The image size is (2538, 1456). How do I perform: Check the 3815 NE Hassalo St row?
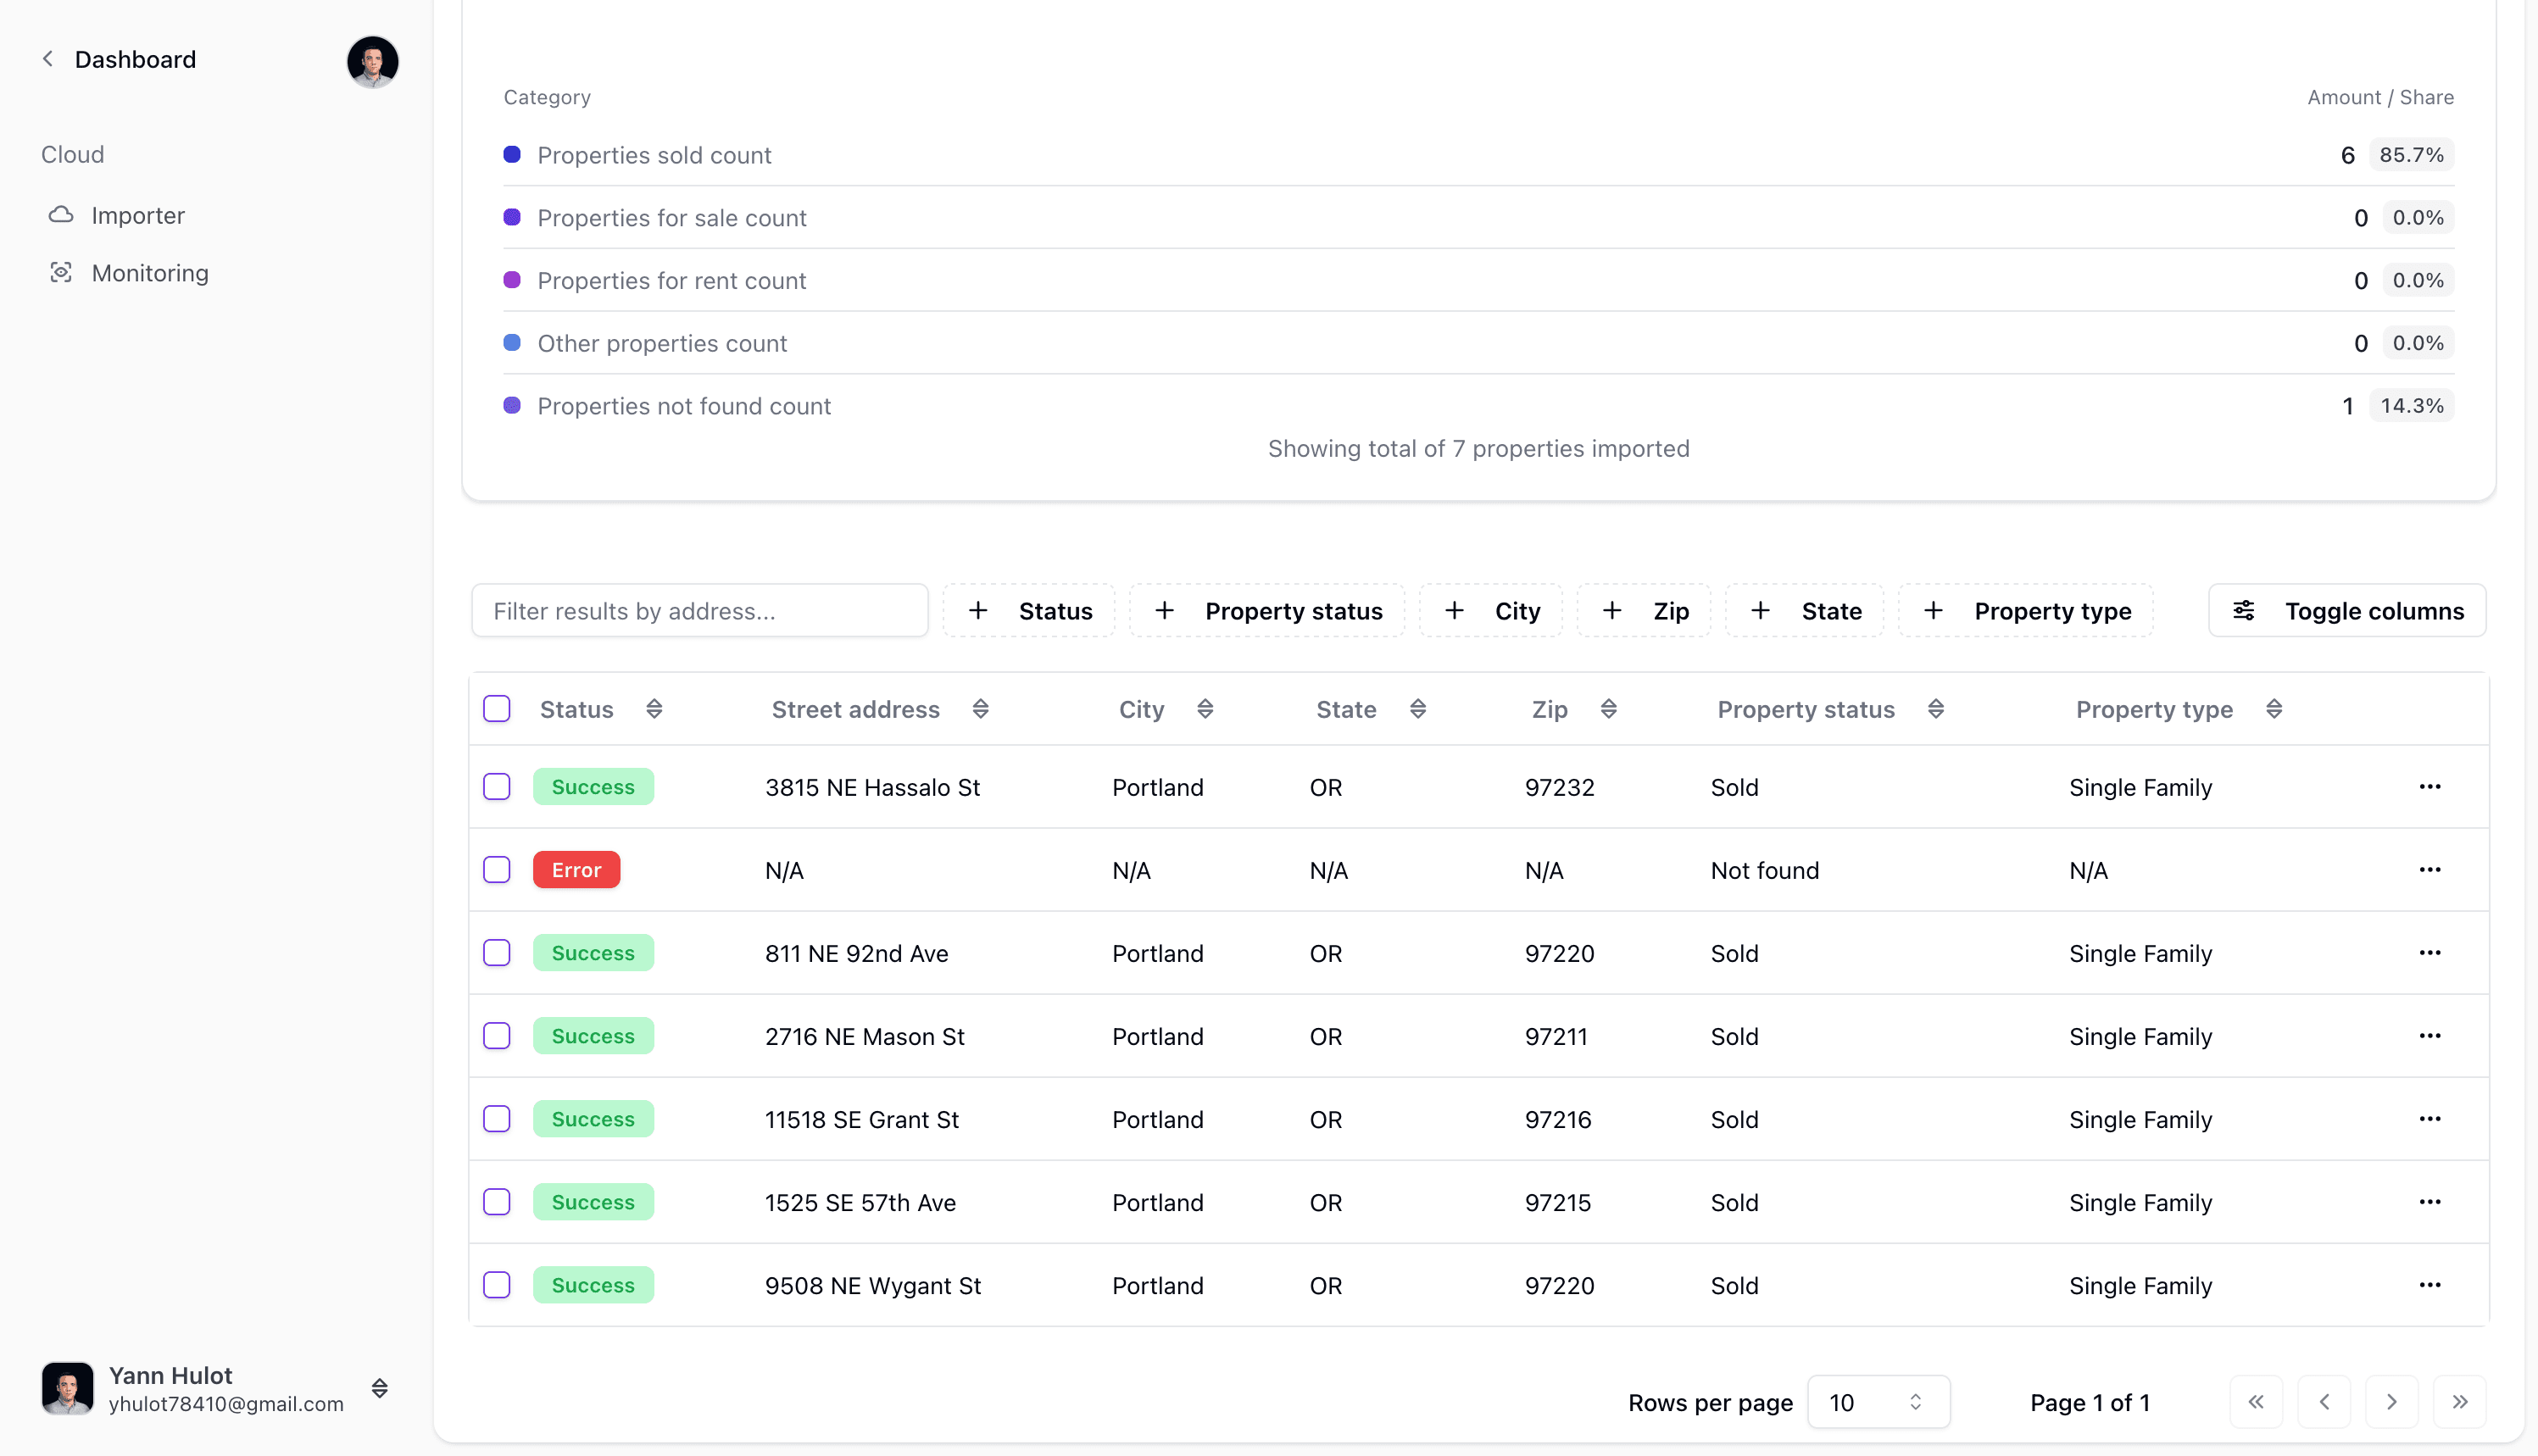click(497, 787)
